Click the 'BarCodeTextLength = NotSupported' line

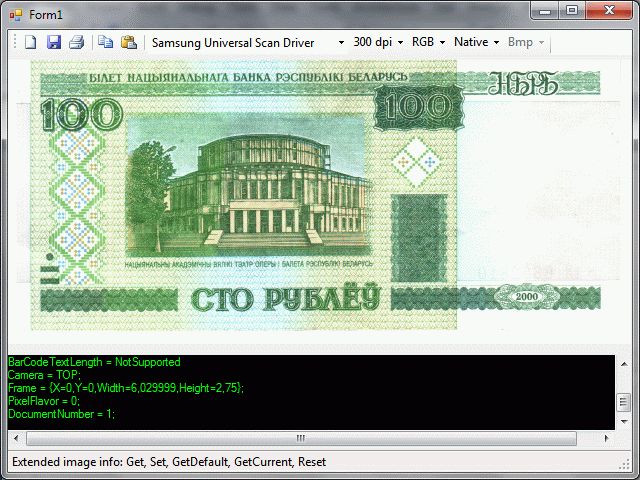94,362
